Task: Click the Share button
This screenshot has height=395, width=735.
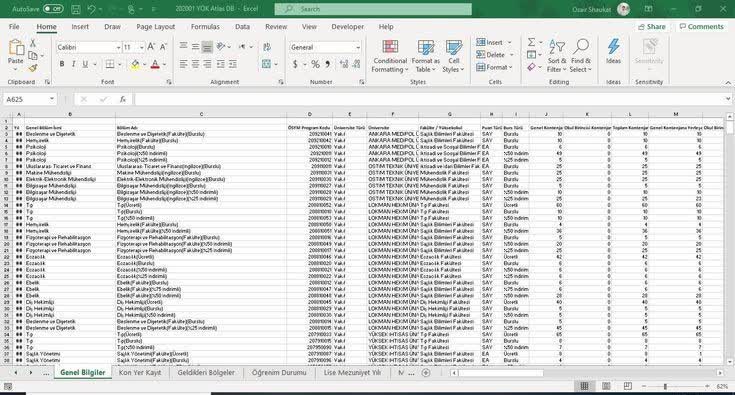Action: point(652,27)
